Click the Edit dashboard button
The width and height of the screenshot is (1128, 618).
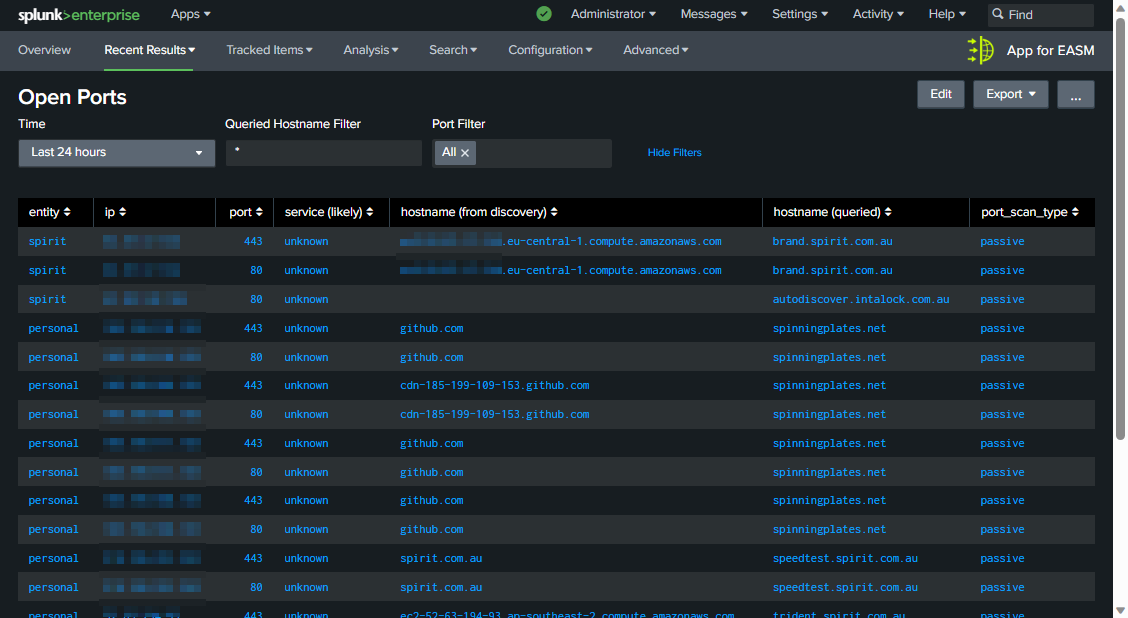coord(941,94)
